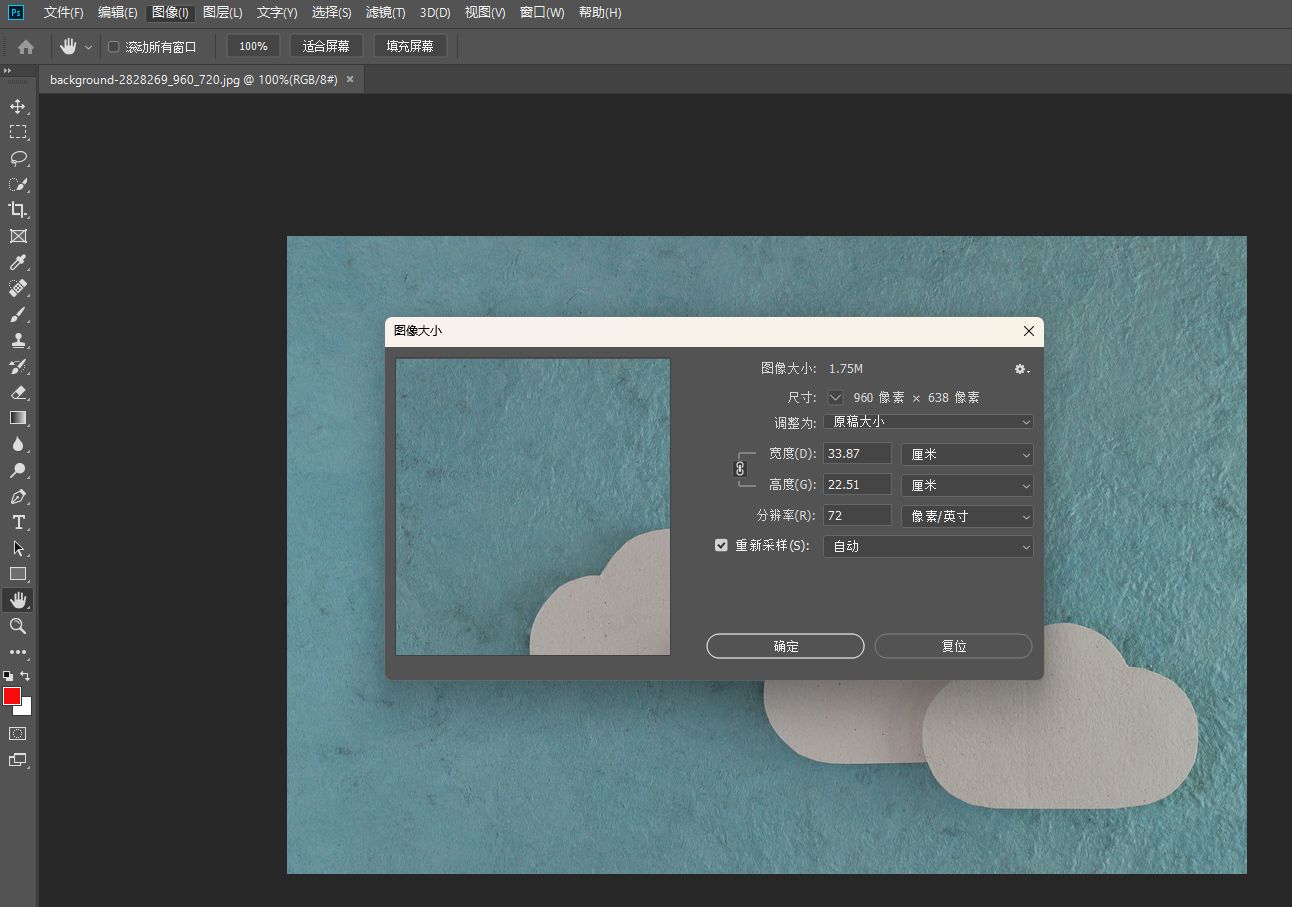
Task: Select the Zoom tool in toolbar
Action: [18, 626]
